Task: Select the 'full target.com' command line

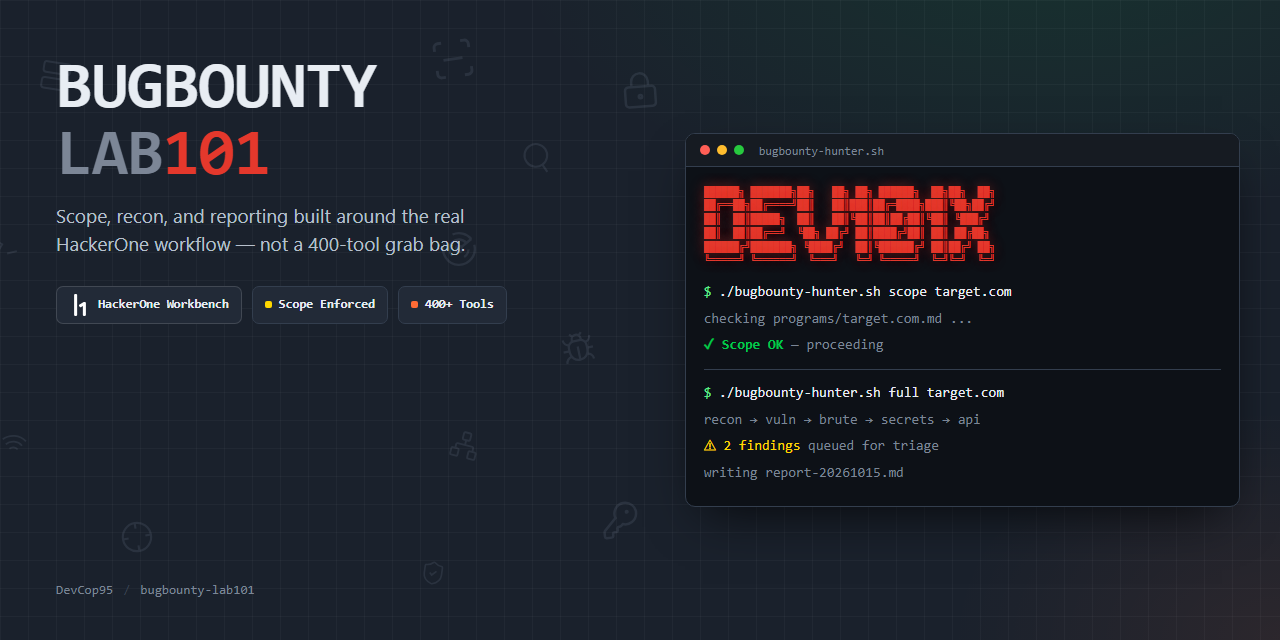Action: click(x=854, y=393)
